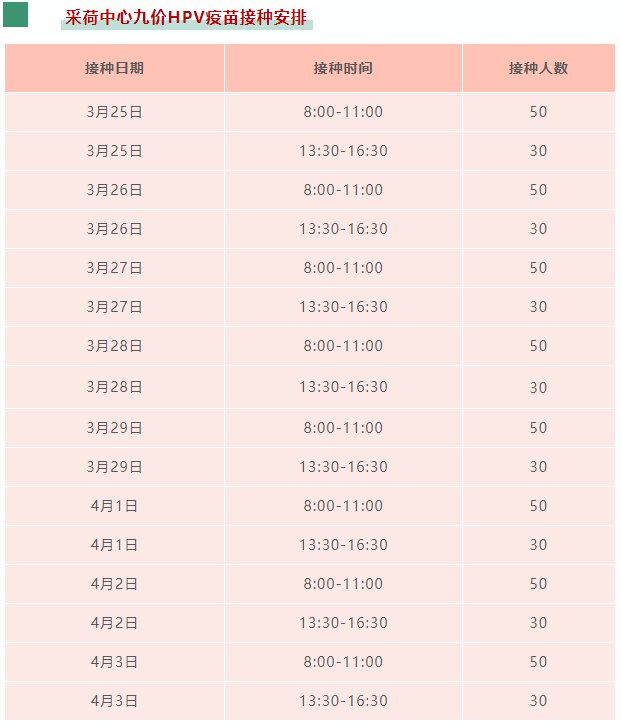Select the 3月26日 morning date cell
This screenshot has width=621, height=725.
(x=114, y=190)
